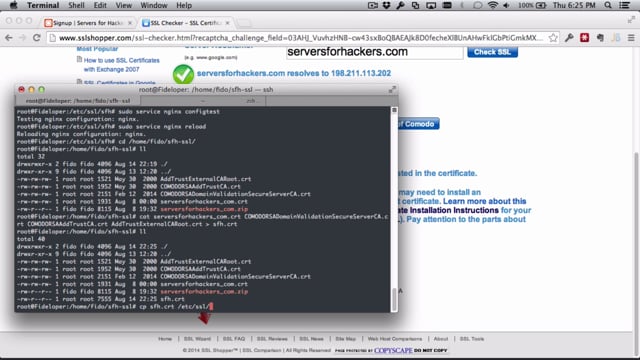Reload the sslshopper page
The image size is (640, 360).
pos(36,38)
